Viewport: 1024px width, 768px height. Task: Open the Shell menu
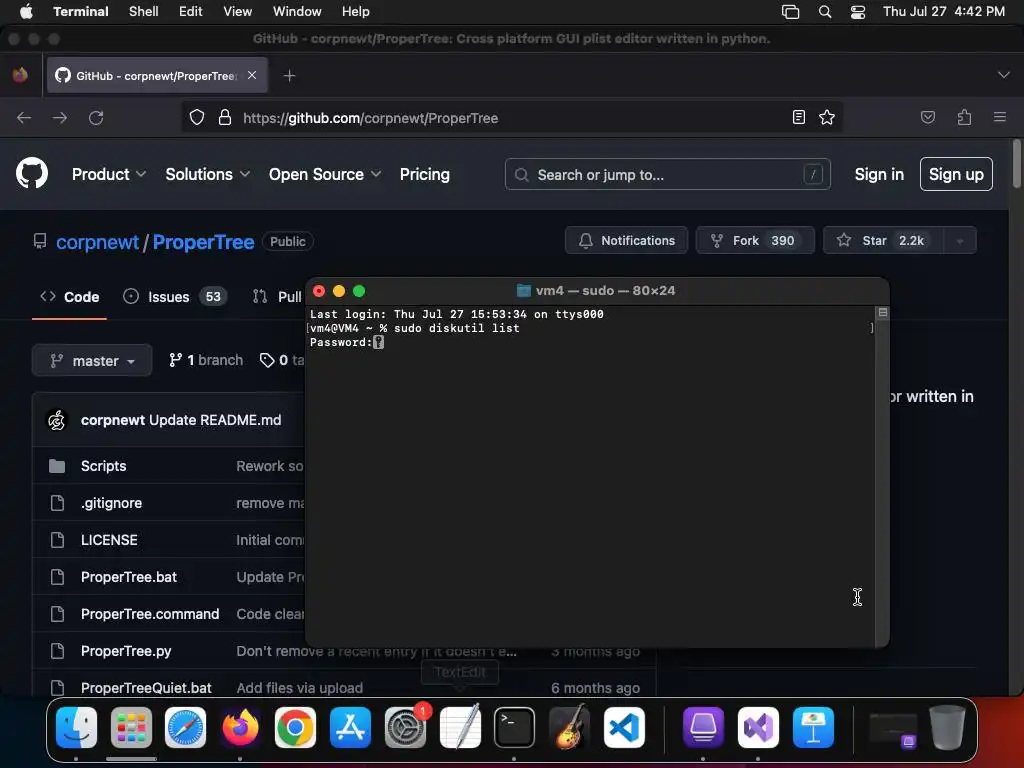(143, 11)
